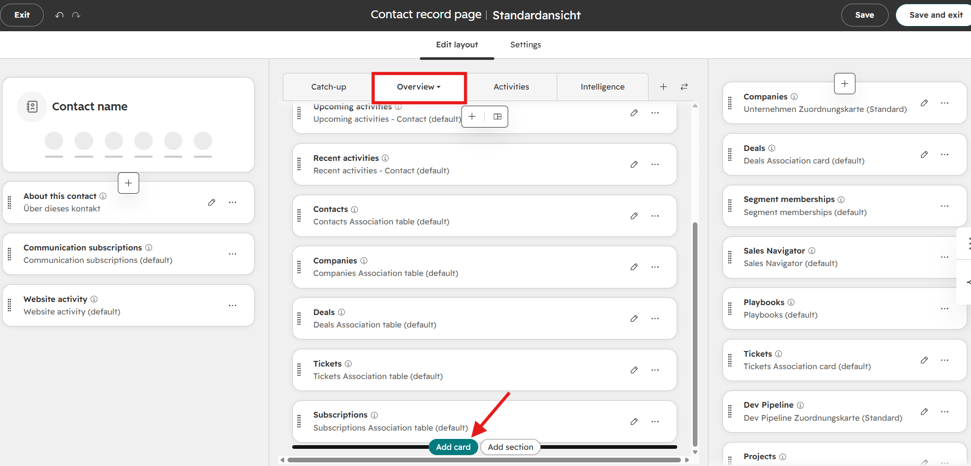971x466 pixels.
Task: Switch to the Catch-up tab
Action: 328,87
